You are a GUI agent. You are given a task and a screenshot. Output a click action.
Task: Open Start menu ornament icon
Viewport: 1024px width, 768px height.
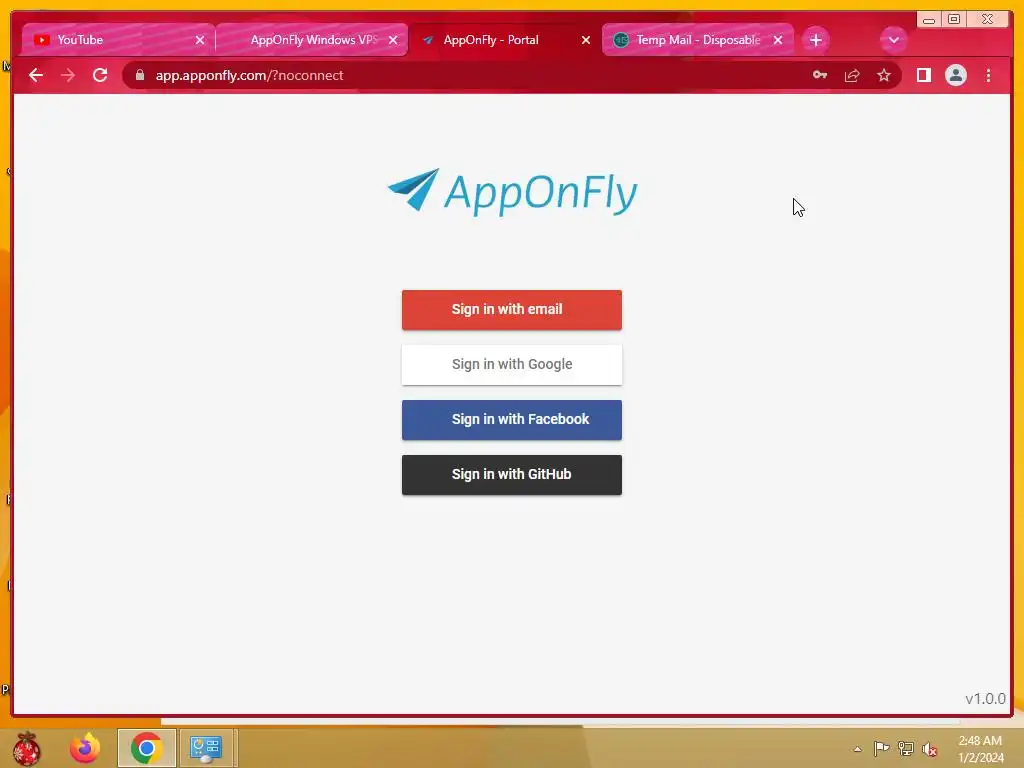tap(26, 748)
